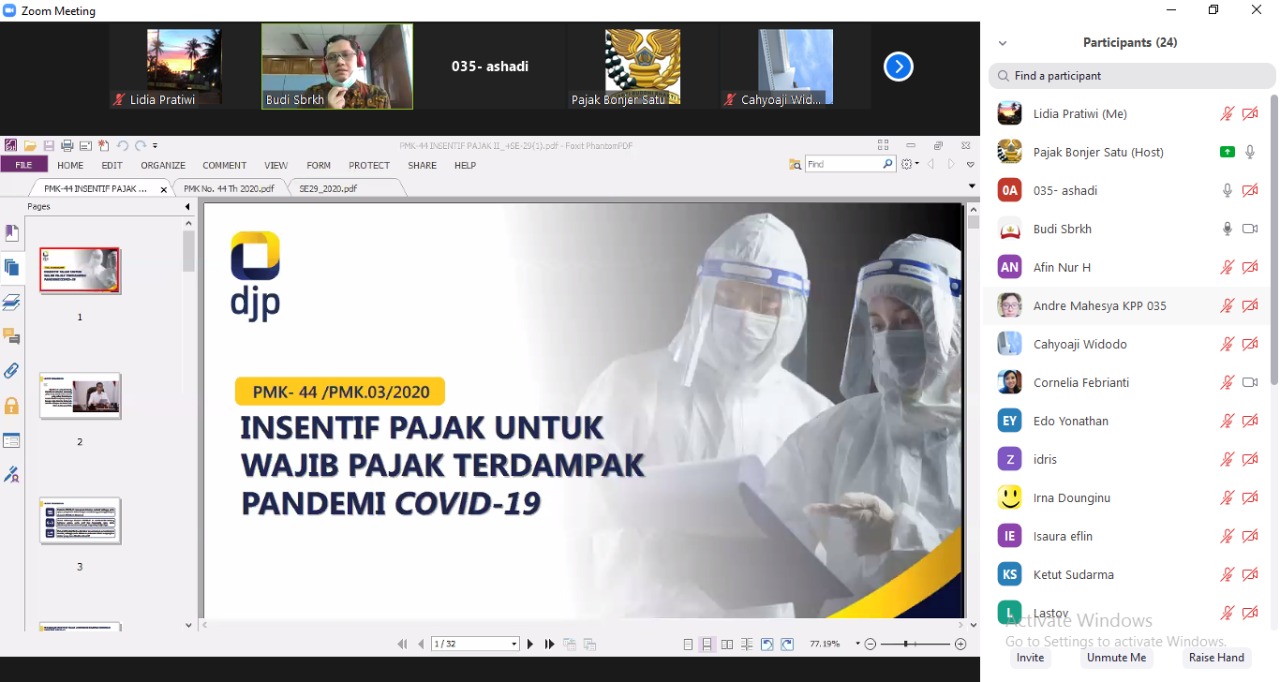Show the Layers panel in sidebar
The image size is (1280, 682).
(12, 302)
